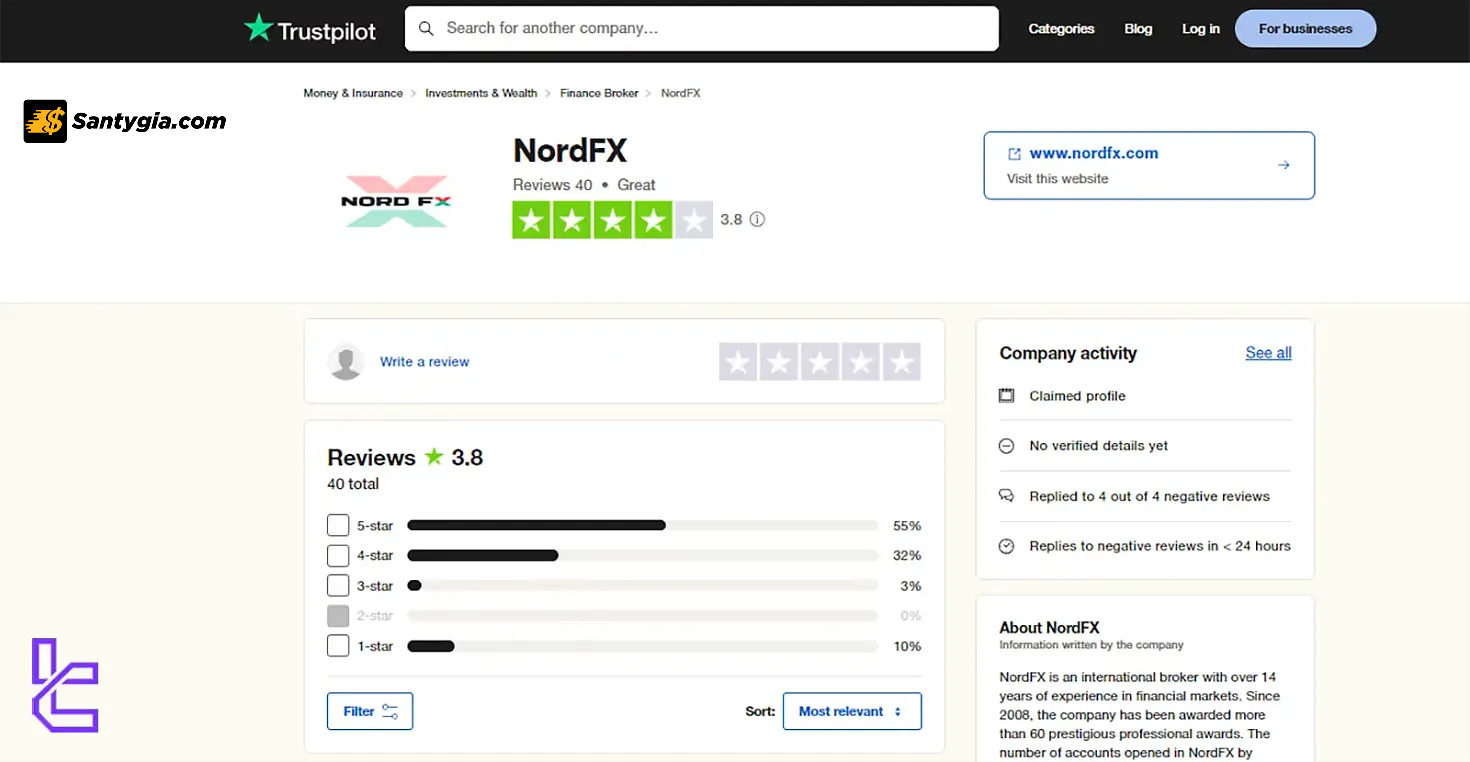The height and width of the screenshot is (762, 1470).
Task: Click the Write a review link
Action: pos(424,362)
